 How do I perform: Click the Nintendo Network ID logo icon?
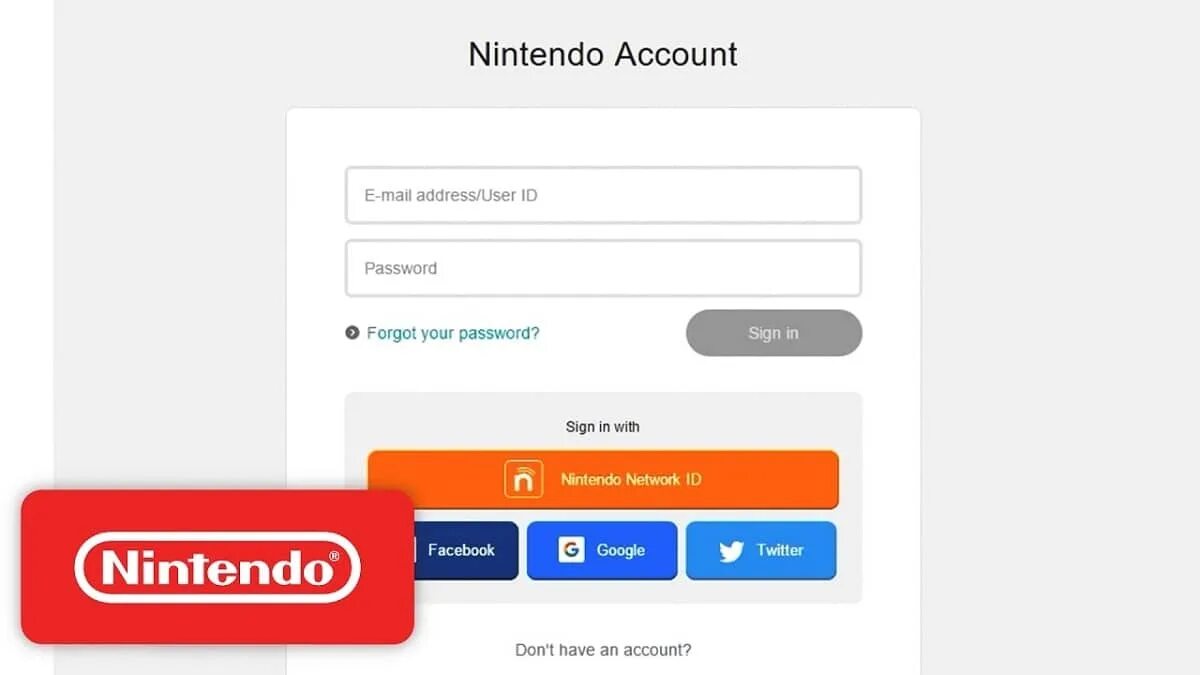point(523,480)
